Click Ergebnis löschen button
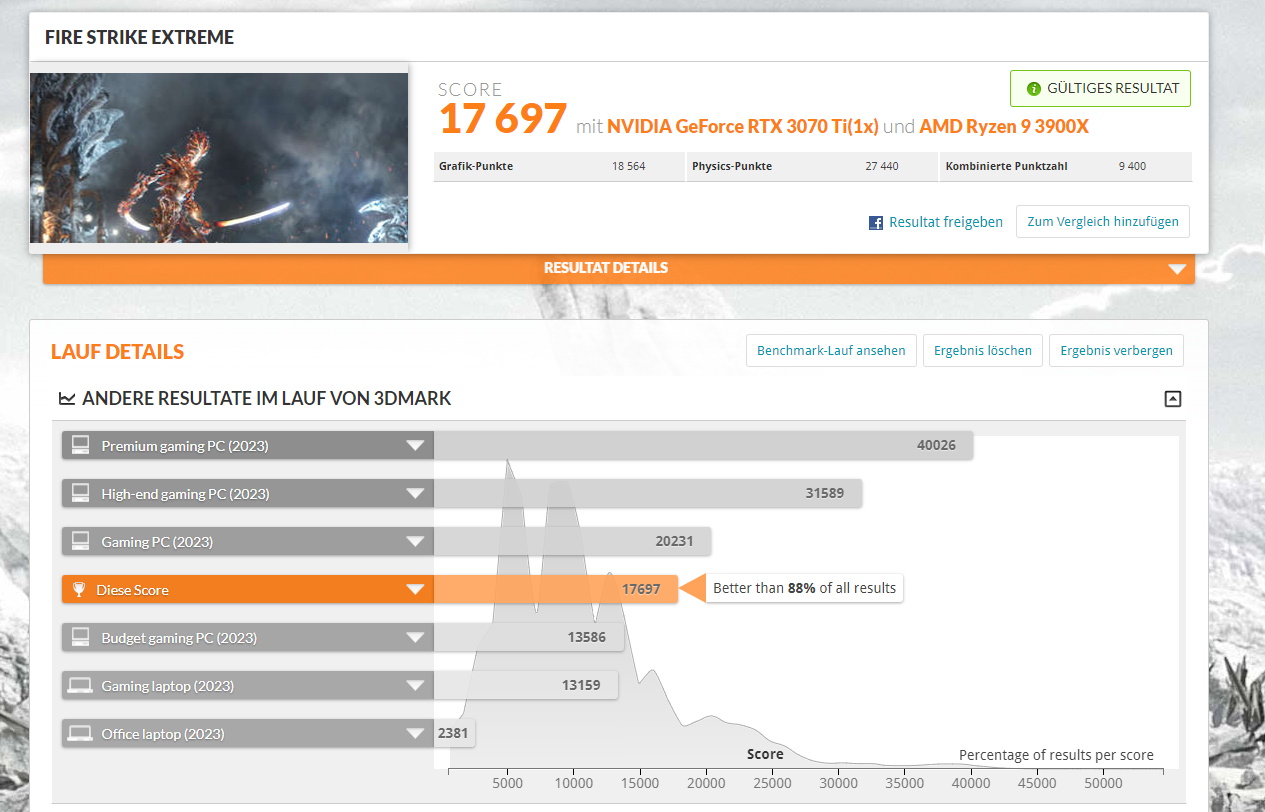This screenshot has width=1265, height=812. pyautogui.click(x=983, y=350)
